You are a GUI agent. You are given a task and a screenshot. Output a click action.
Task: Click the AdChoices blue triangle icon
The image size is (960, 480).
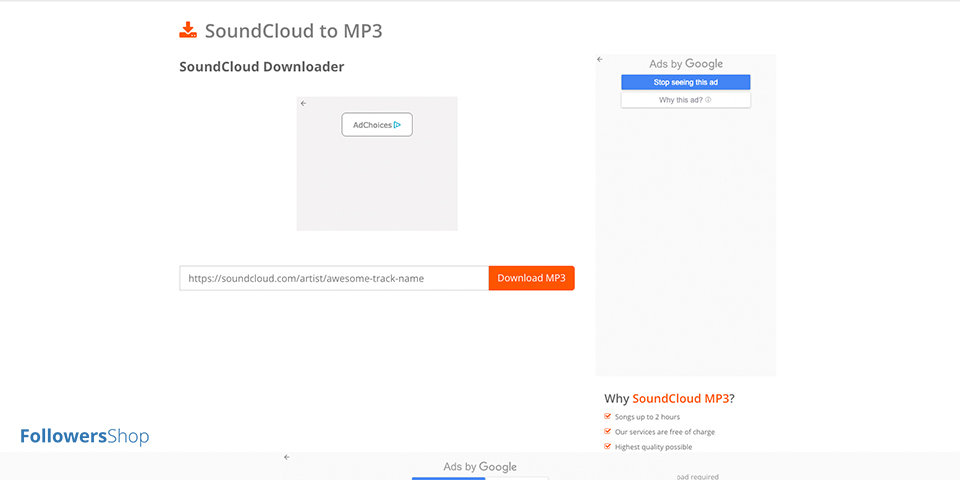[397, 125]
